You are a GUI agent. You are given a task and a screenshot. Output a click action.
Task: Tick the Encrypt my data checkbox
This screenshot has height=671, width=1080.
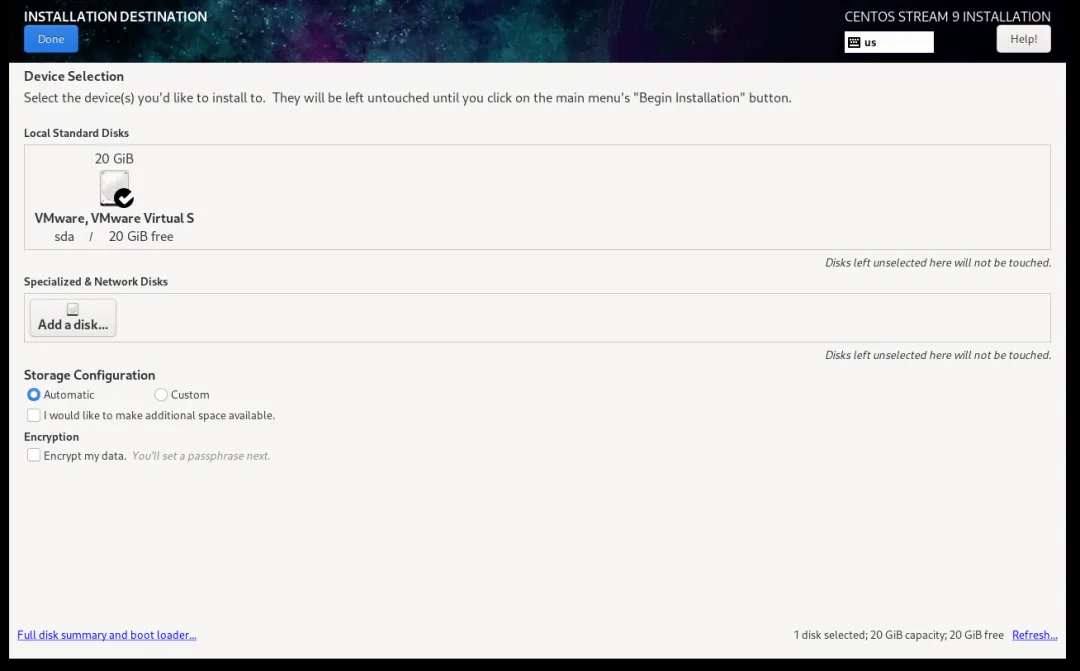pos(34,455)
